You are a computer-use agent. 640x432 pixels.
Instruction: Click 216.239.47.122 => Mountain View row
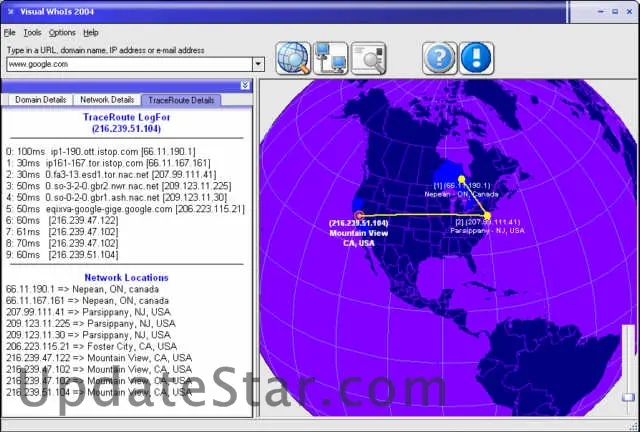99,358
